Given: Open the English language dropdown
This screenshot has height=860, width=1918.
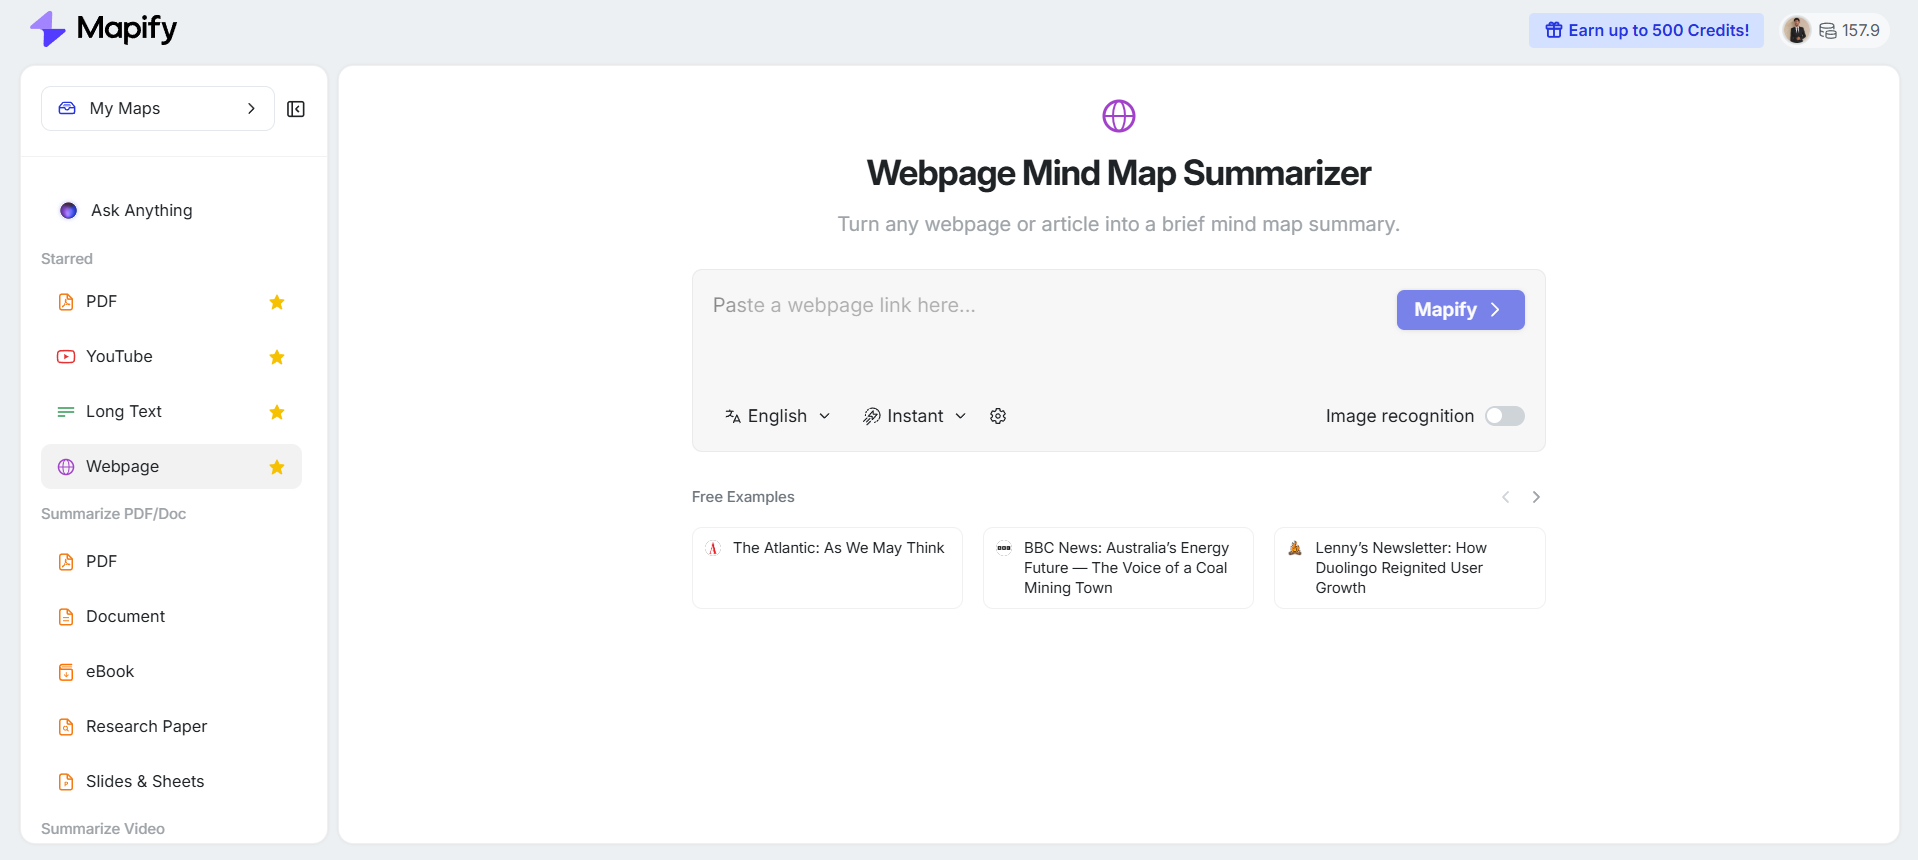Looking at the screenshot, I should pos(778,416).
